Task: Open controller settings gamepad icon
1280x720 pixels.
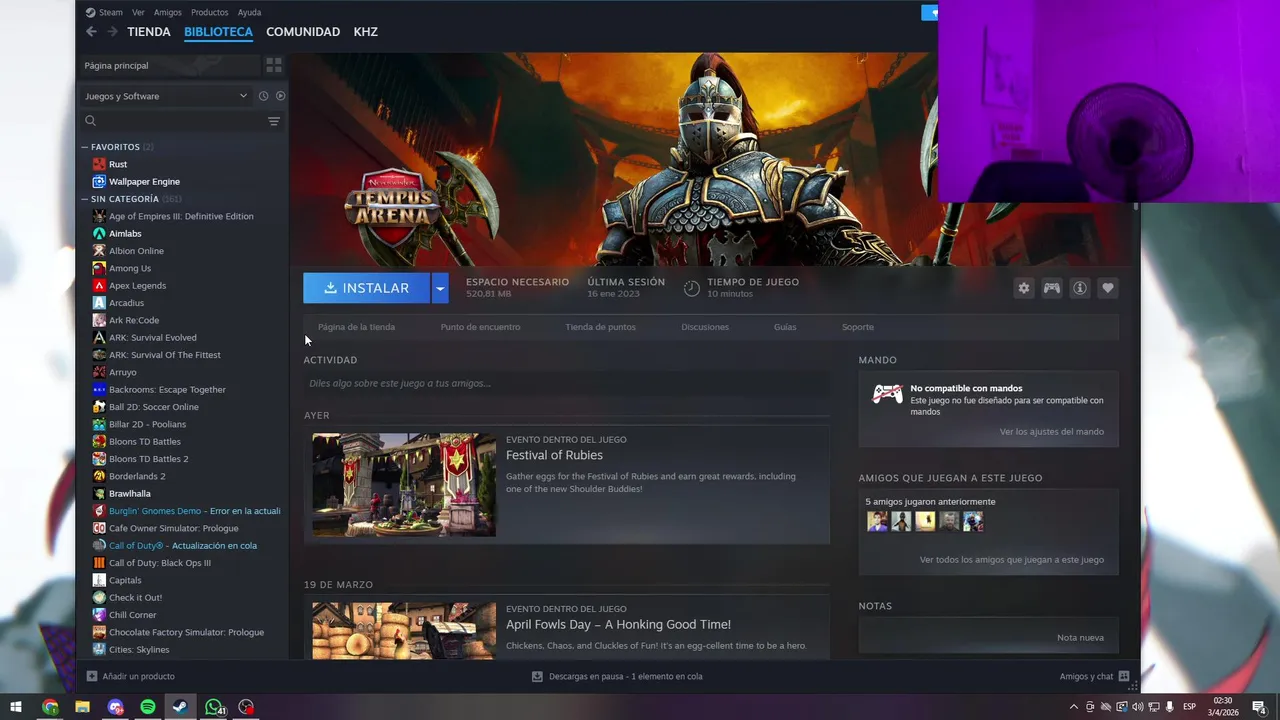Action: (x=1052, y=288)
